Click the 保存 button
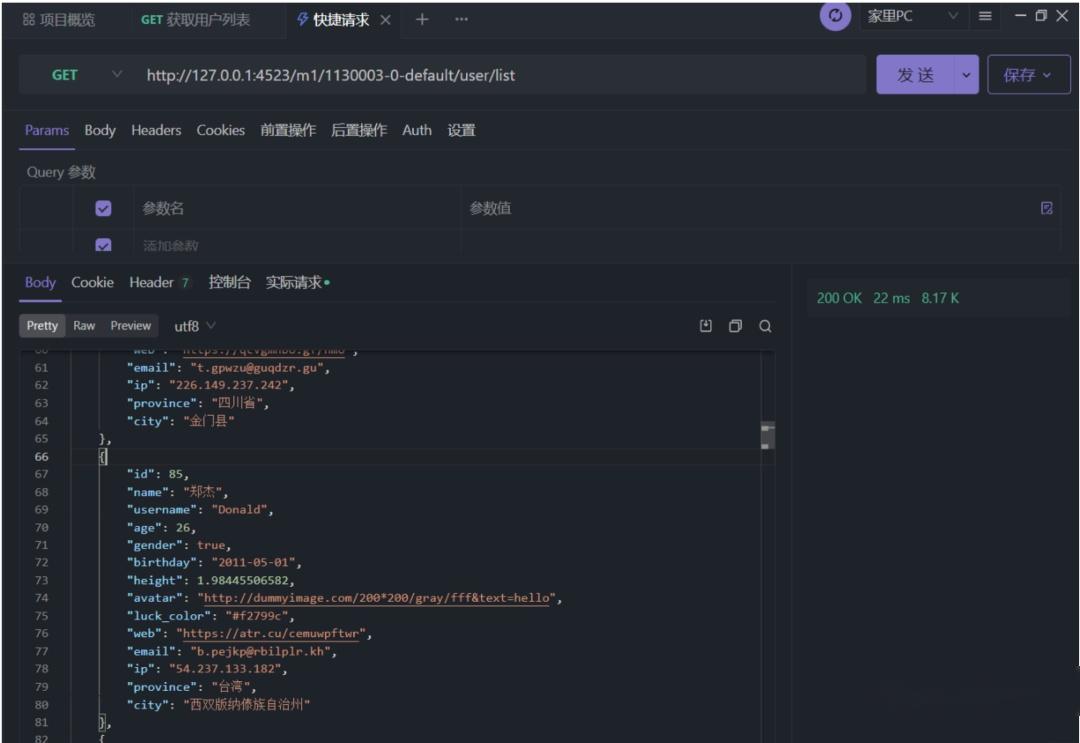 click(1028, 74)
